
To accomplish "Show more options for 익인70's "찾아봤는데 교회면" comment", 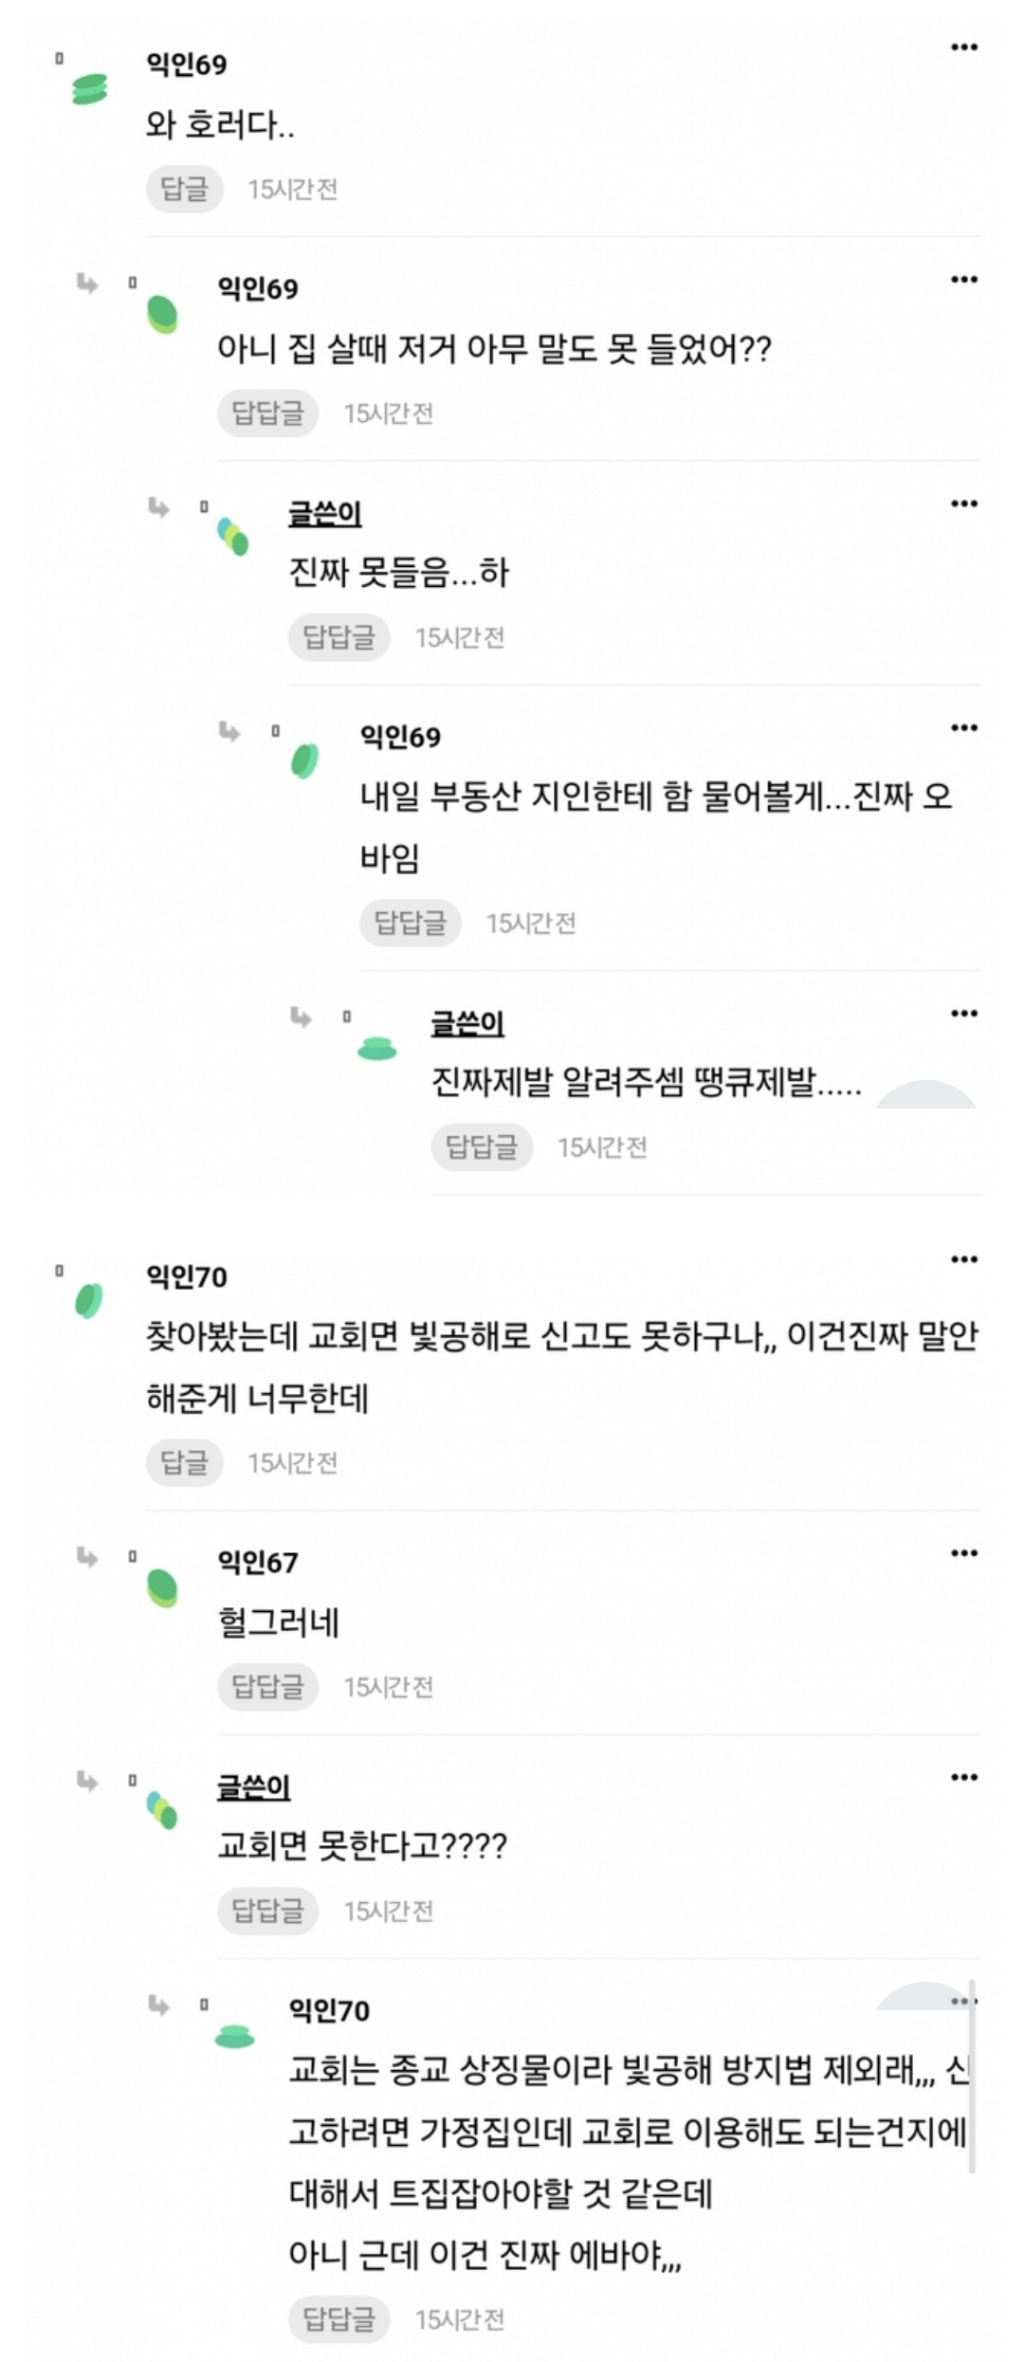I will (x=963, y=1260).
